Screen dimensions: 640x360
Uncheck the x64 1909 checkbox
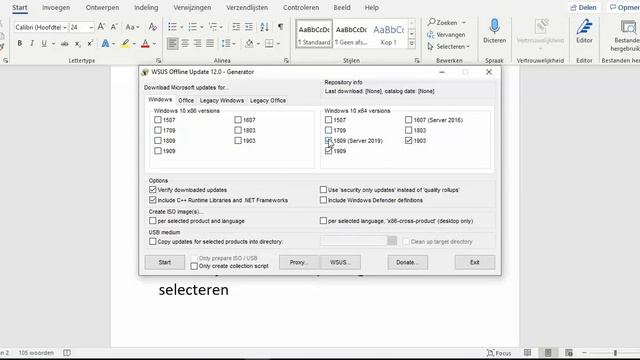[x=328, y=151]
